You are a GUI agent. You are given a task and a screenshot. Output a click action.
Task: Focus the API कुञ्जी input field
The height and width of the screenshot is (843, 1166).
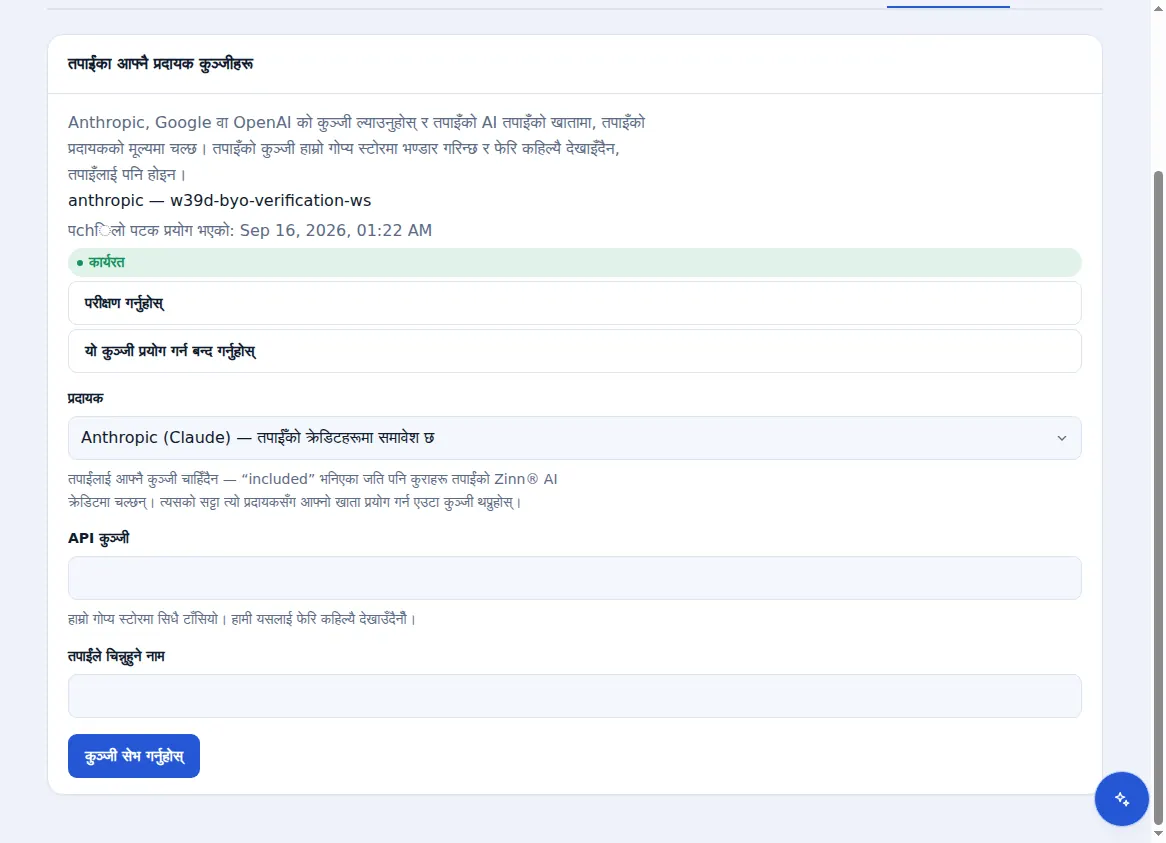pos(574,578)
